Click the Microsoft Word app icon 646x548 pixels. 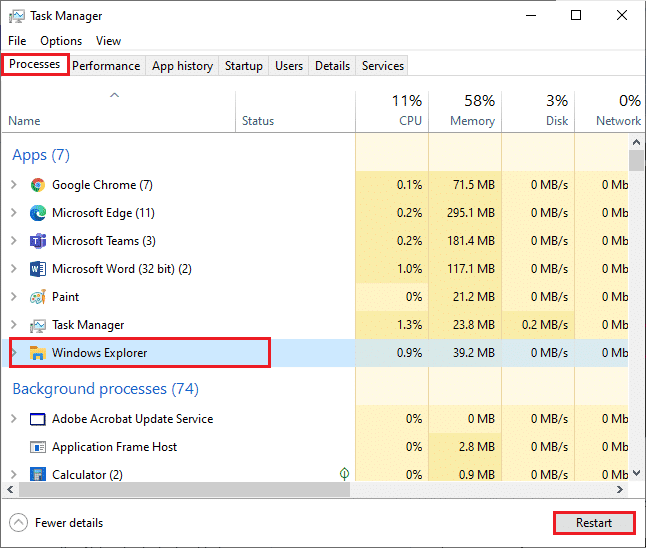click(x=38, y=269)
